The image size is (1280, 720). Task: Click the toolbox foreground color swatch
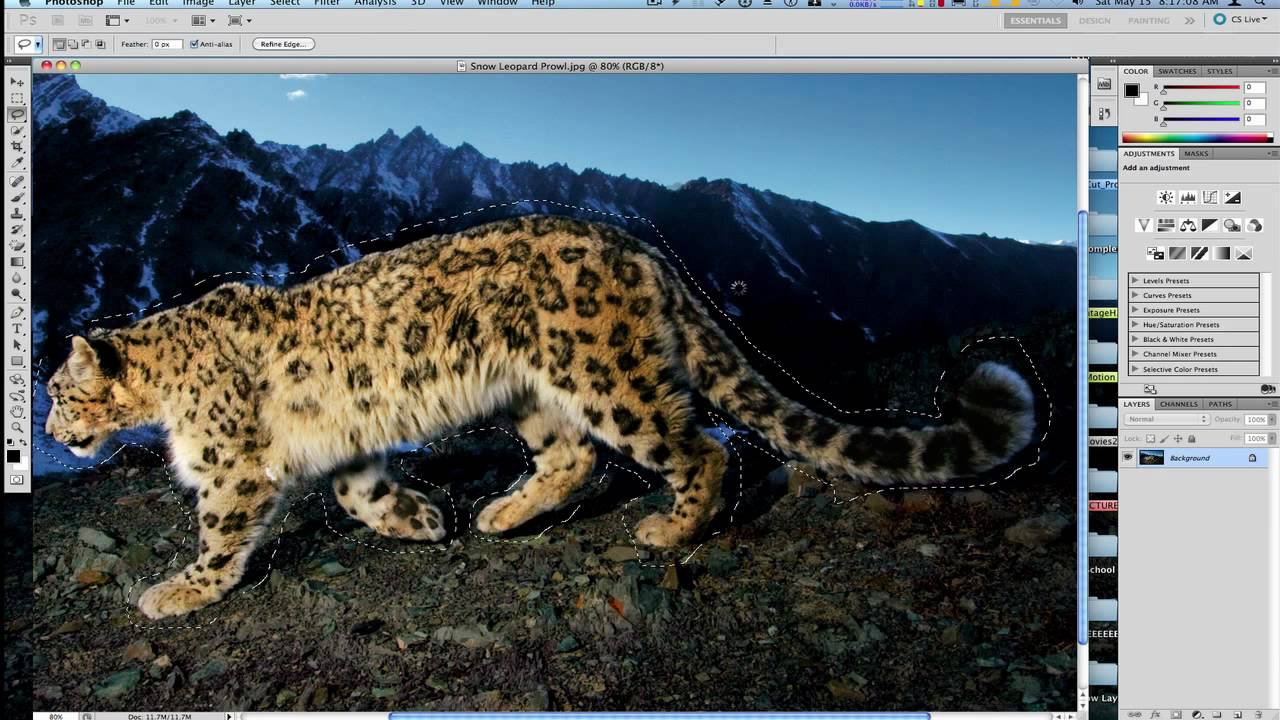[13, 456]
